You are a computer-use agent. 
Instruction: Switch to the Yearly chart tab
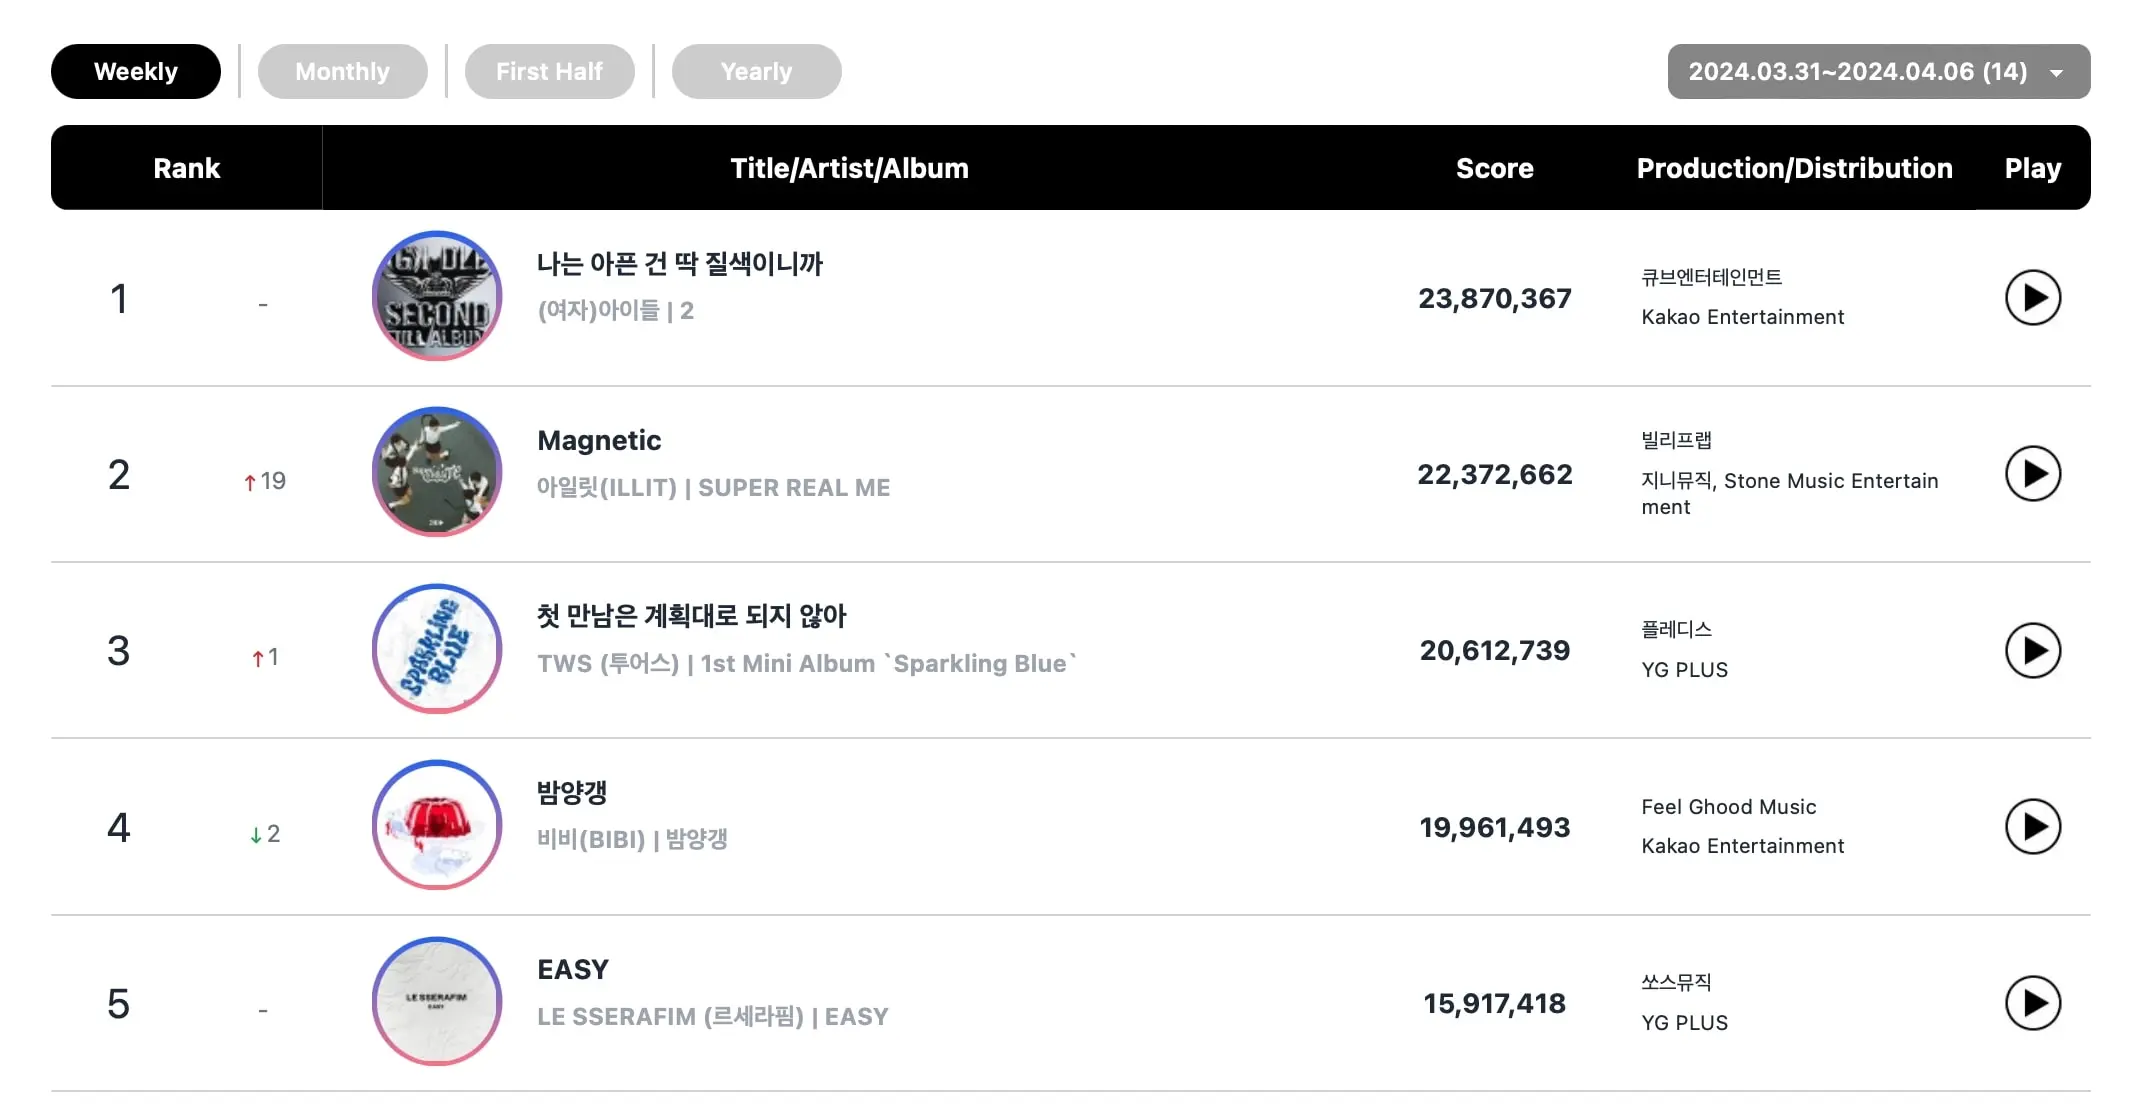(756, 71)
